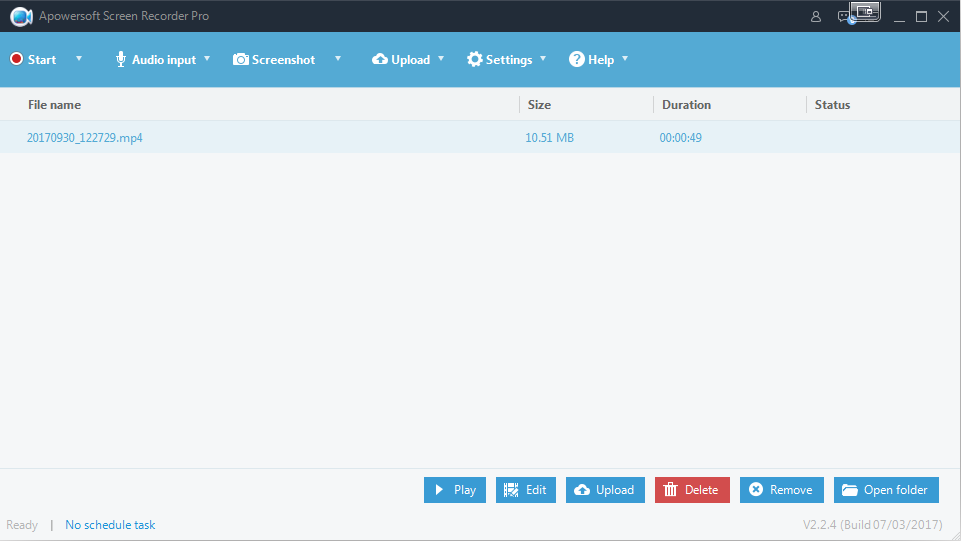Viewport: 961px width, 541px height.
Task: Click the 00:00:49 duration cell
Action: (680, 138)
